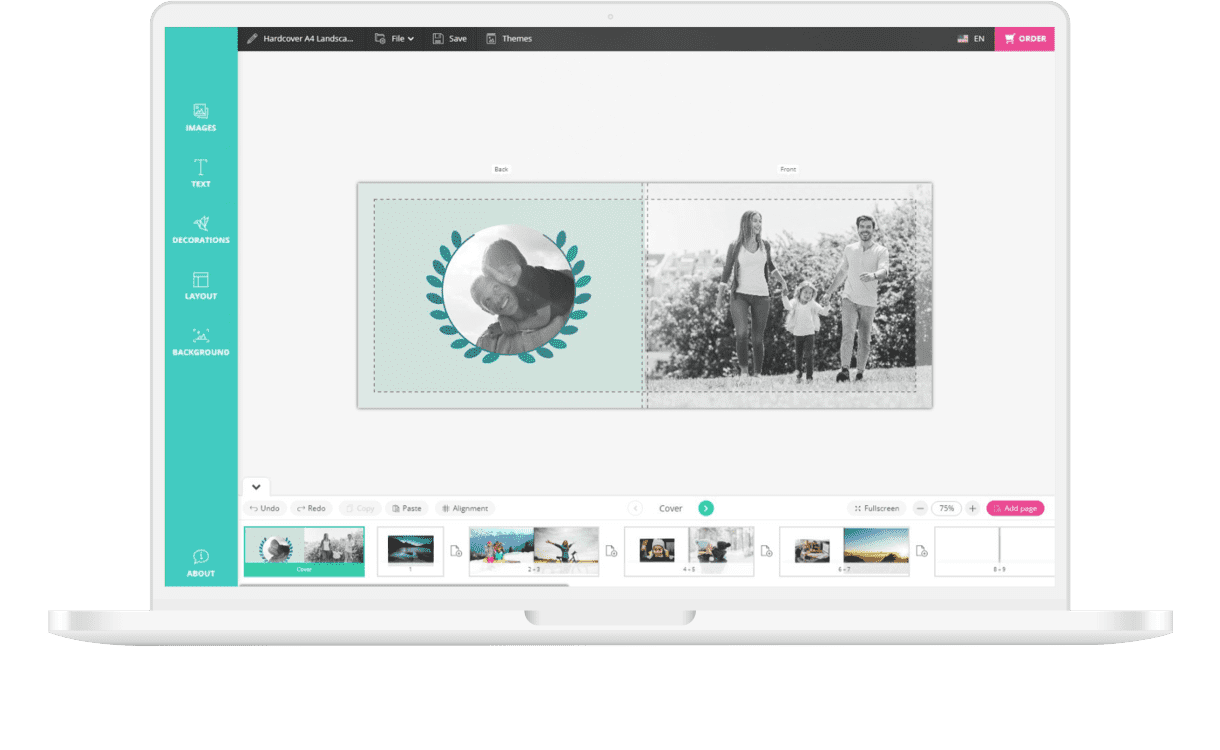Zoom in with plus button
The width and height of the screenshot is (1220, 750).
(972, 508)
